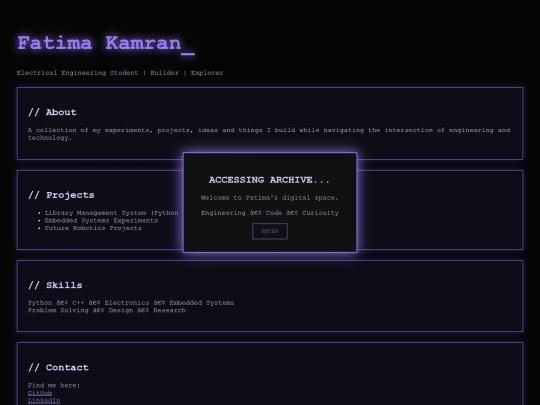
Task: Click the '// Contact' section heading
Action: tap(58, 367)
